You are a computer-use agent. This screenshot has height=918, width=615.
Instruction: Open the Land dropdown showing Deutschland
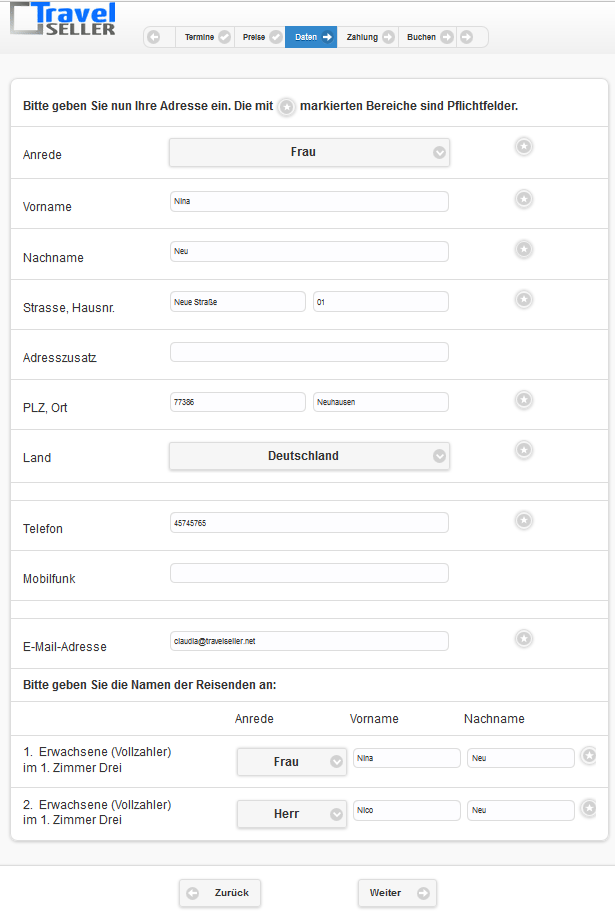pos(309,456)
